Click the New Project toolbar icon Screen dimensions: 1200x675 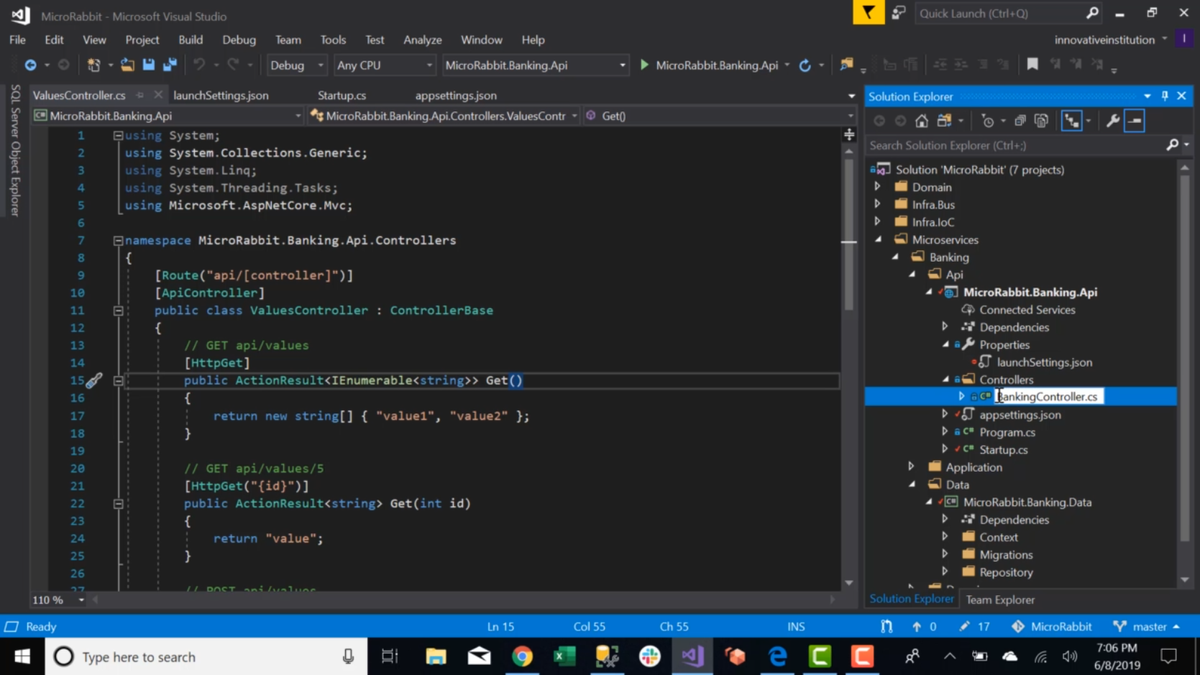[94, 65]
